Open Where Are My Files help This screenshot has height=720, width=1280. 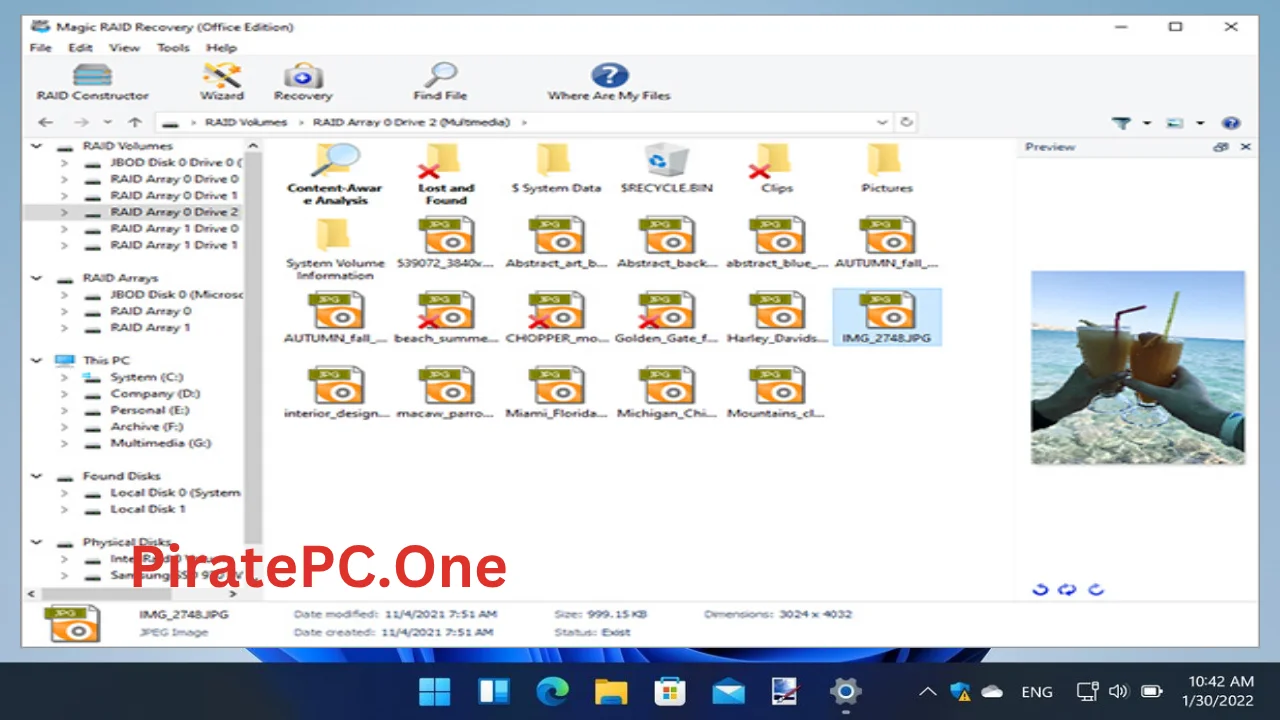608,82
